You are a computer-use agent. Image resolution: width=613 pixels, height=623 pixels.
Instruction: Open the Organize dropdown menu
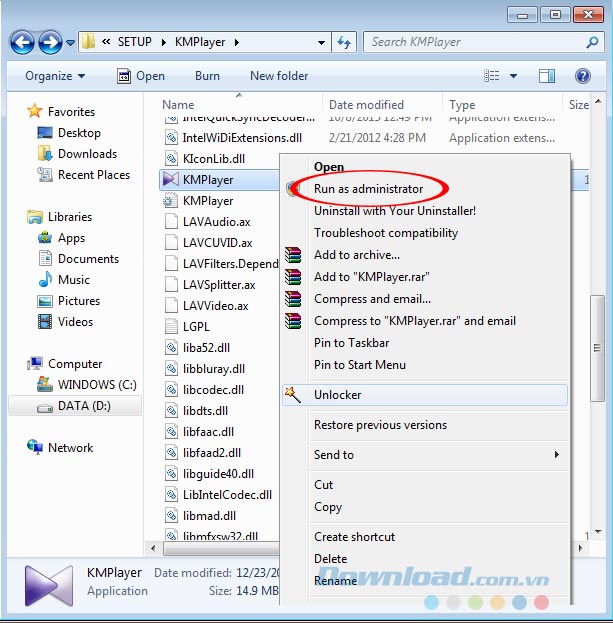coord(55,76)
